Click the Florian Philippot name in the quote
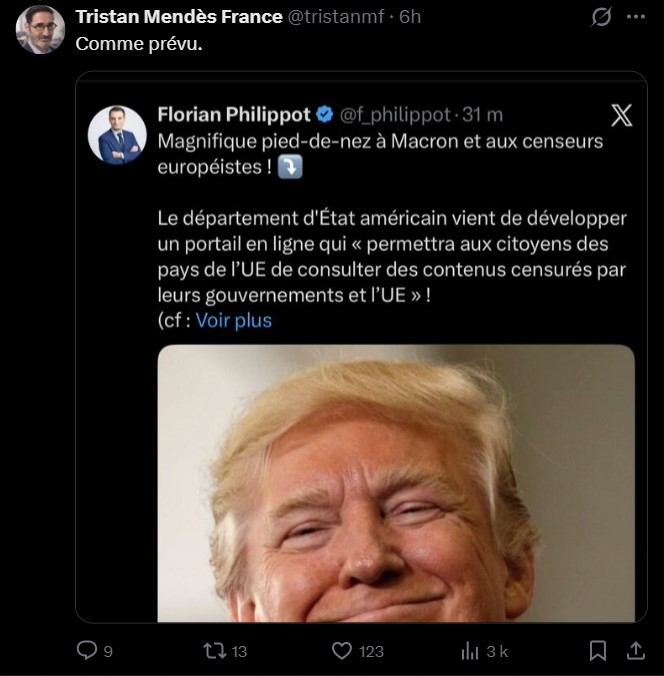The width and height of the screenshot is (664, 676). coord(234,115)
